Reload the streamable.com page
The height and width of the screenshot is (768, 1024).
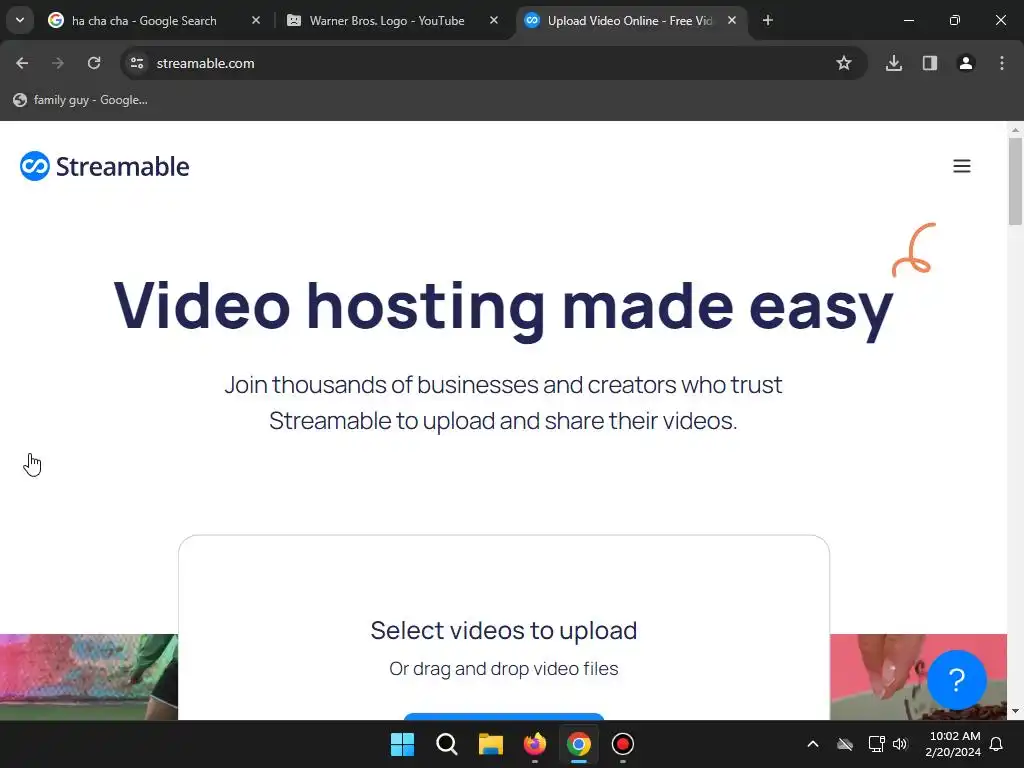(x=94, y=63)
